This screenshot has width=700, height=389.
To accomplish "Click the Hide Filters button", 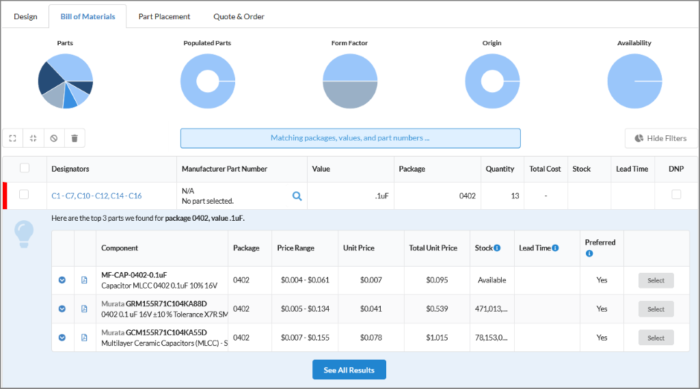I will tap(661, 138).
